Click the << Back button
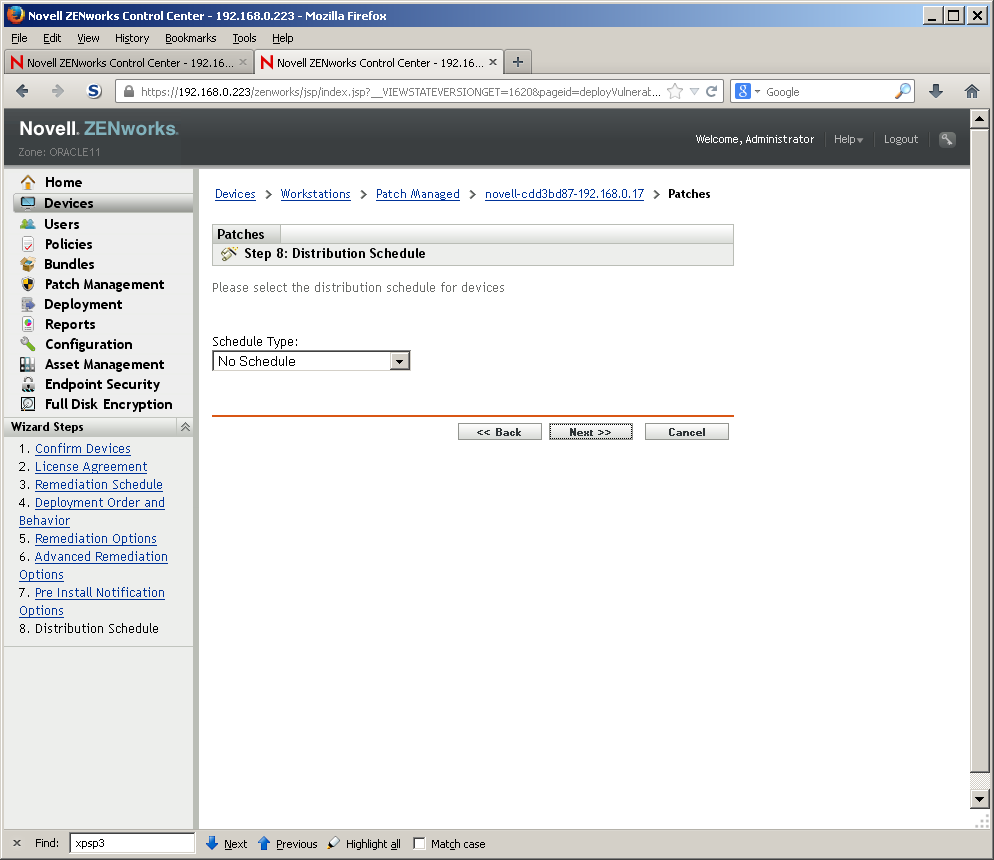 pyautogui.click(x=500, y=432)
